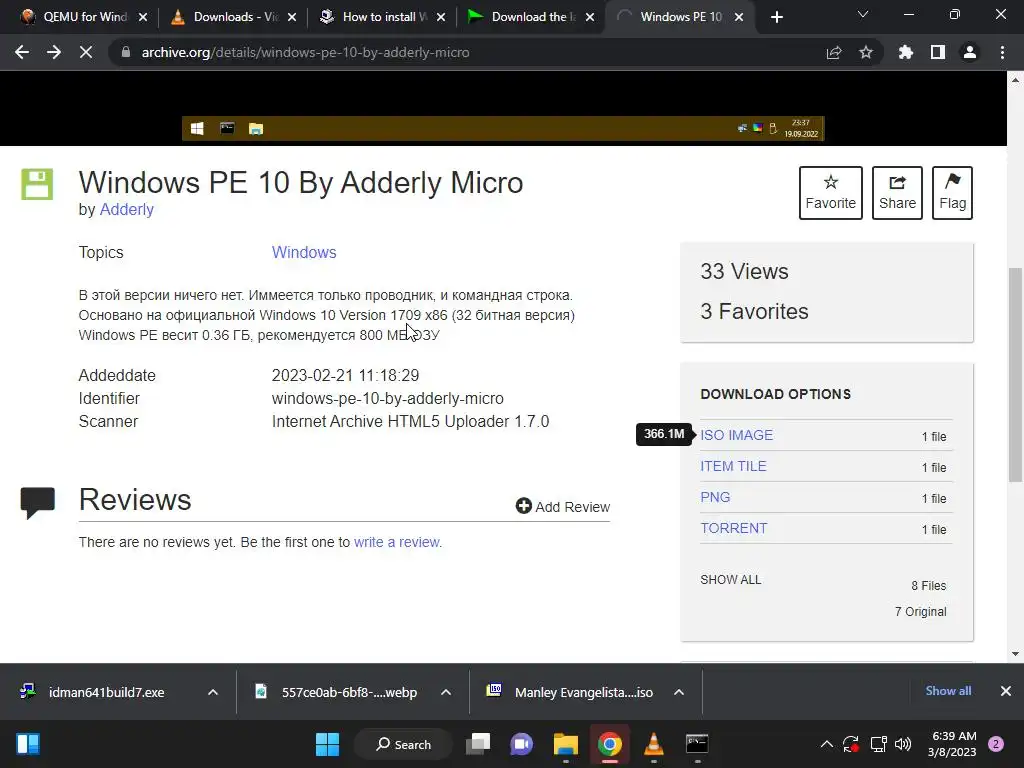
Task: Open File Explorer from the taskbar
Action: [x=566, y=744]
